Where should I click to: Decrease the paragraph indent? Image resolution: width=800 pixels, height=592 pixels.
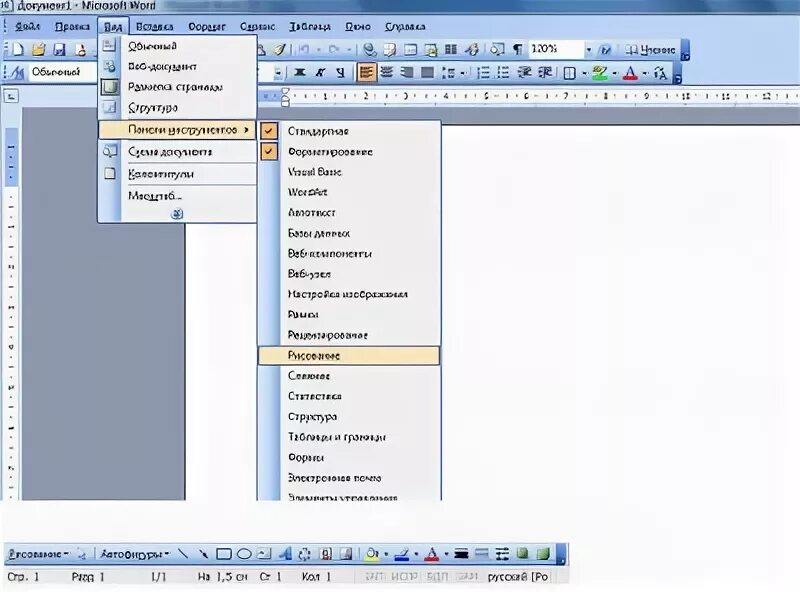pos(524,73)
